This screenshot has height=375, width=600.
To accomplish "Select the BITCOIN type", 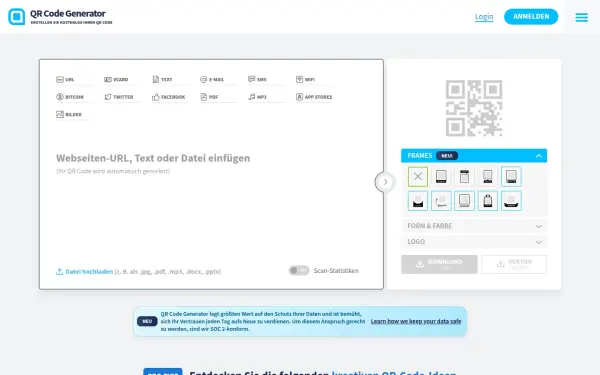I will pyautogui.click(x=70, y=97).
